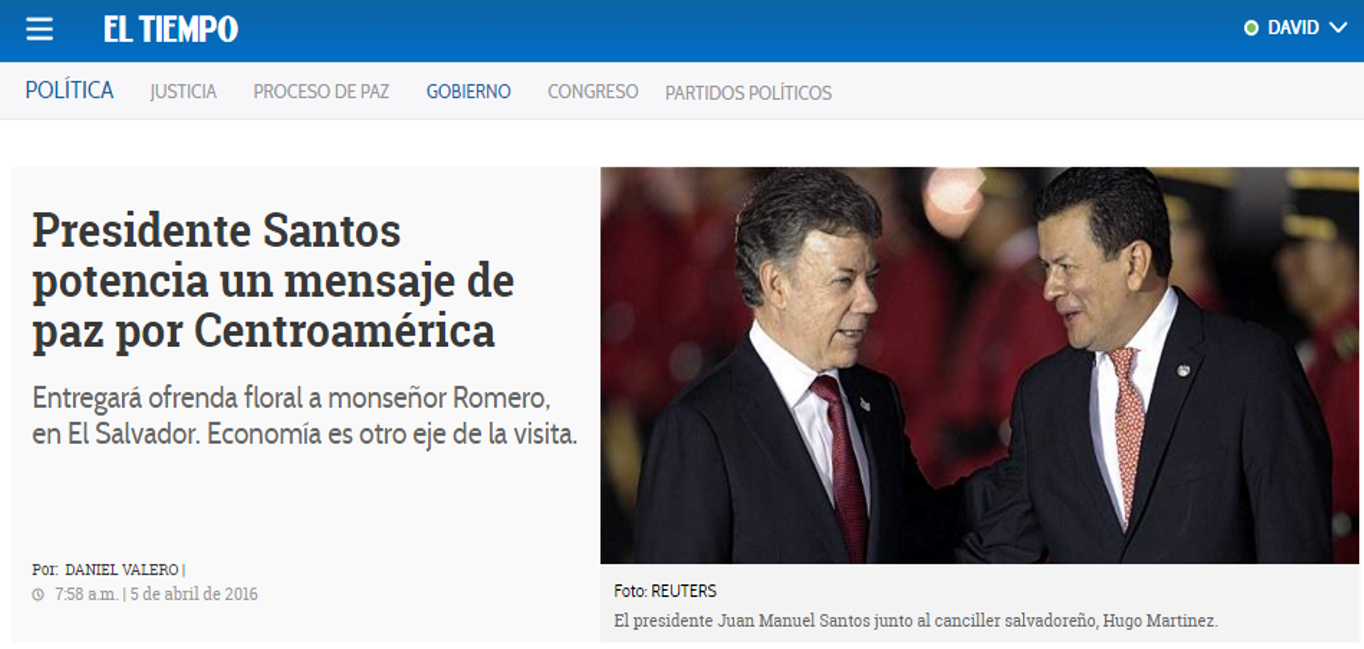This screenshot has height=649, width=1364.
Task: Select the JUSTICIA tab
Action: coord(183,92)
